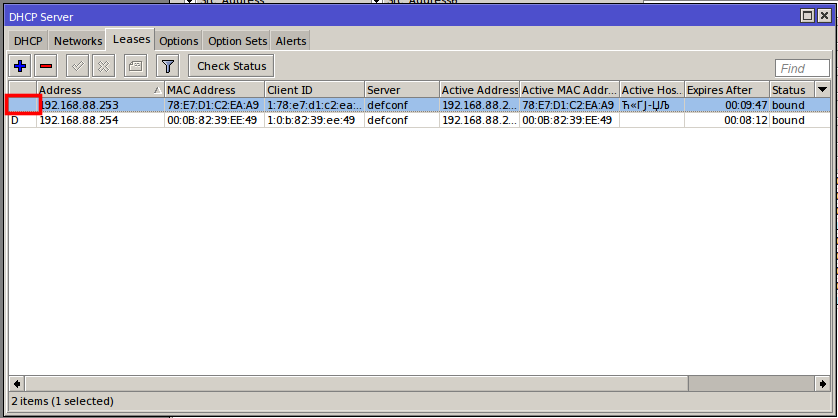Image resolution: width=838 pixels, height=418 pixels.
Task: Select the Leases tab
Action: pyautogui.click(x=131, y=40)
